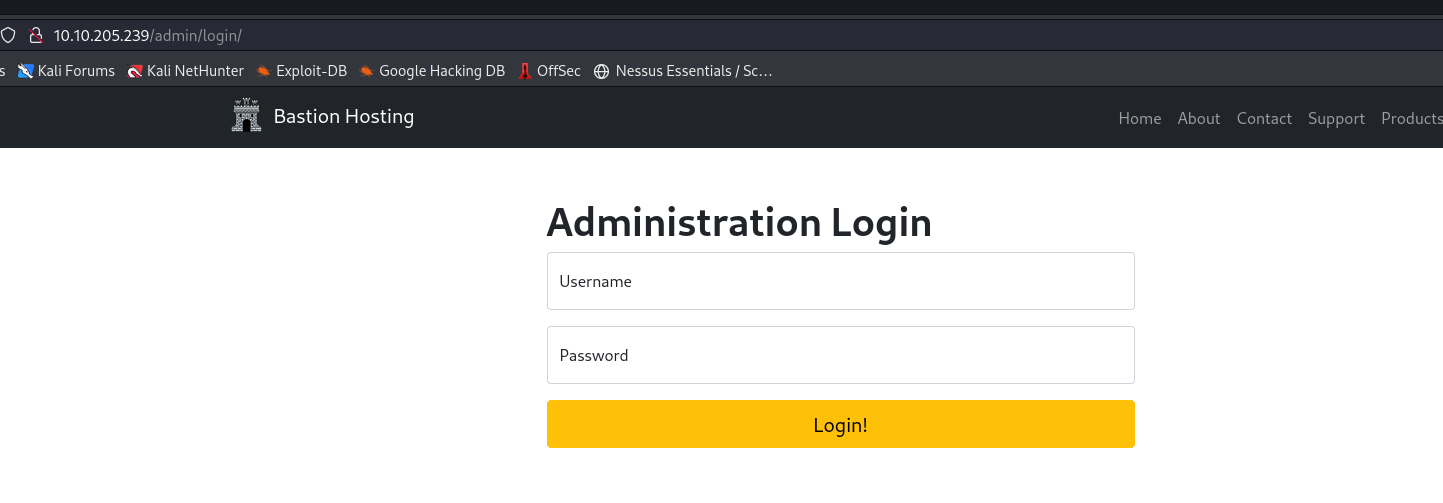The image size is (1443, 503).
Task: Click the Bastion Hosting castle logo
Action: pyautogui.click(x=246, y=116)
